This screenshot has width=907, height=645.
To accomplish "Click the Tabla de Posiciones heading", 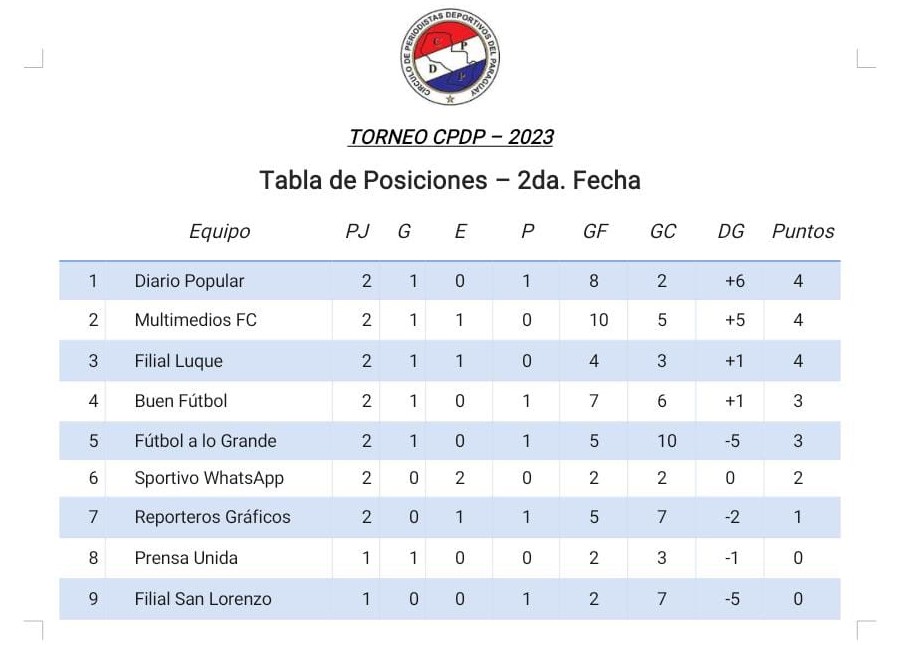I will 449,180.
